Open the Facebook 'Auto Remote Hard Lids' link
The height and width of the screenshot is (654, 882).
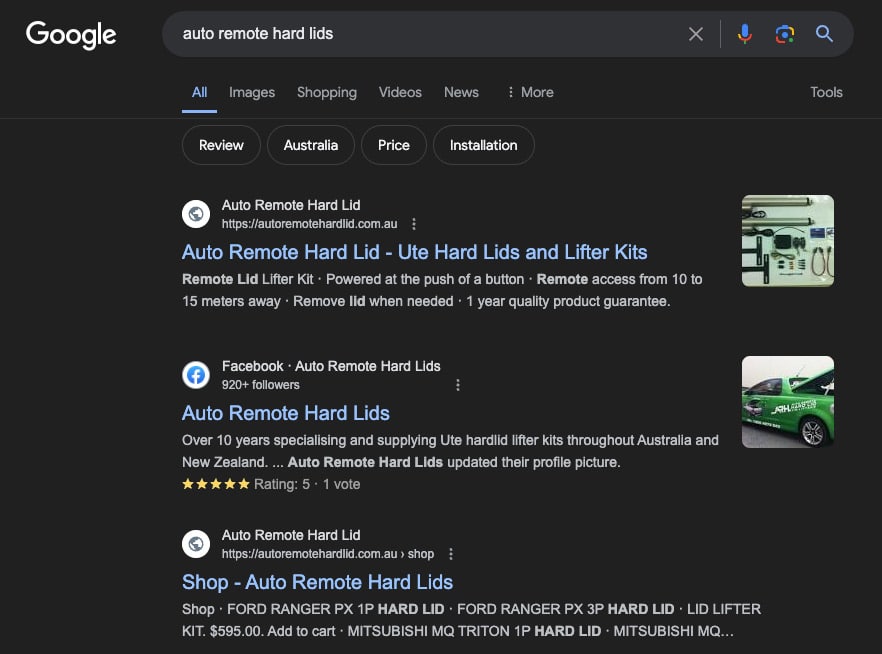tap(286, 413)
